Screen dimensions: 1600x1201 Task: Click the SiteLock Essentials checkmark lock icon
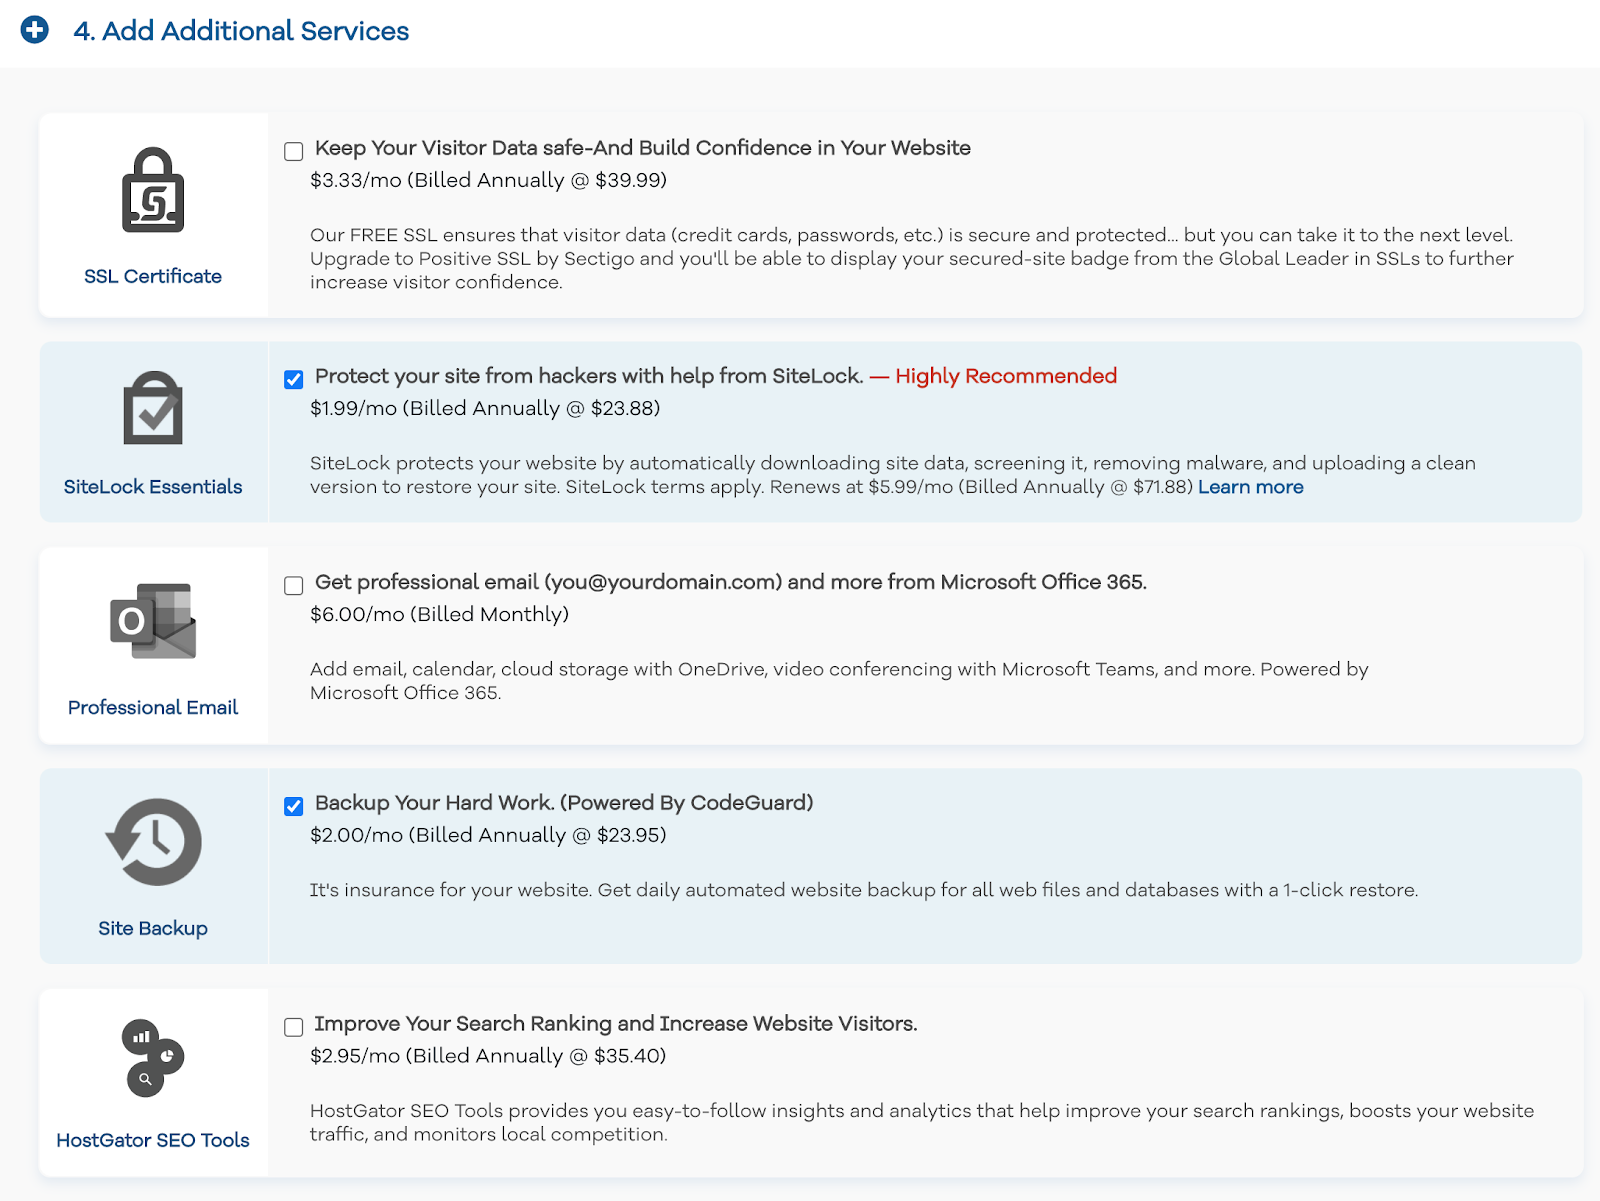click(x=153, y=408)
